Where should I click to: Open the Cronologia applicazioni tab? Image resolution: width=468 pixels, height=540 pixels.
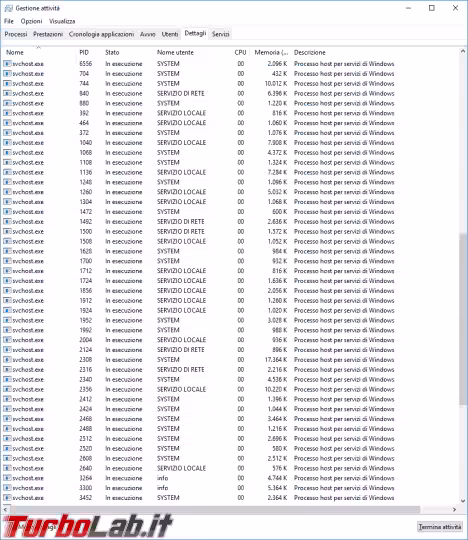tap(101, 34)
